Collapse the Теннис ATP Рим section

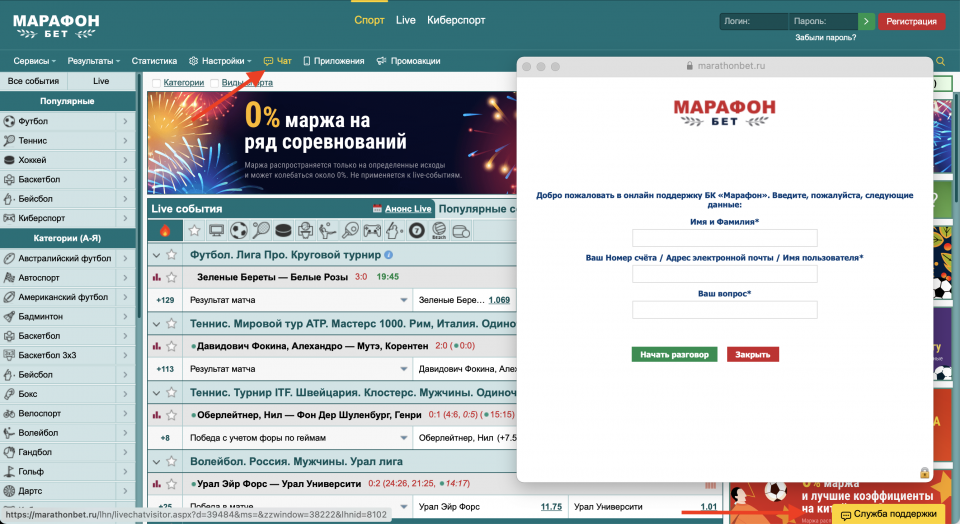tap(156, 324)
